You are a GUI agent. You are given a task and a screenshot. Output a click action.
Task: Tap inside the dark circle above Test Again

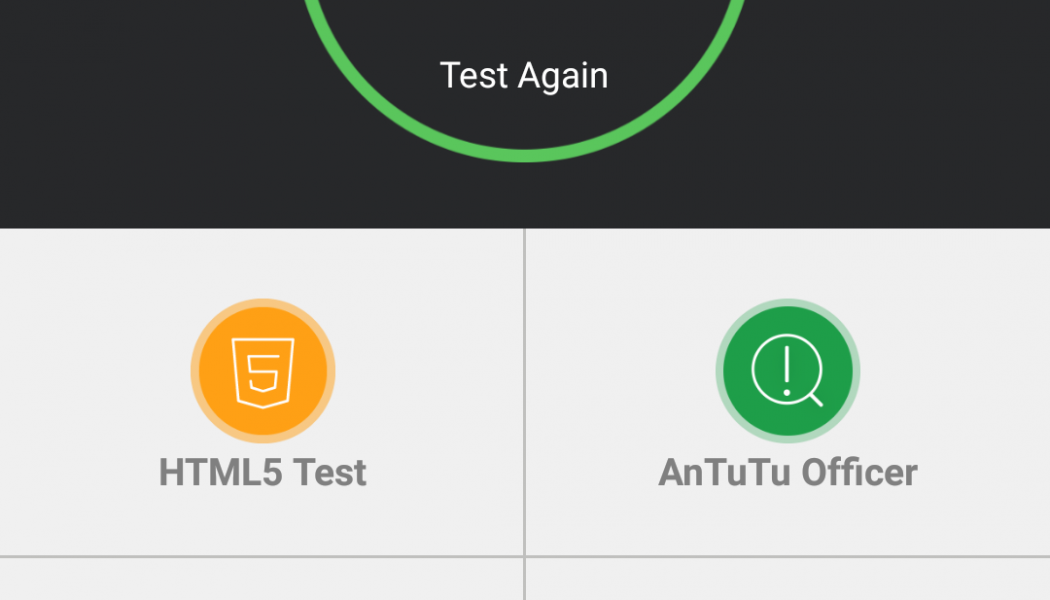pyautogui.click(x=524, y=27)
